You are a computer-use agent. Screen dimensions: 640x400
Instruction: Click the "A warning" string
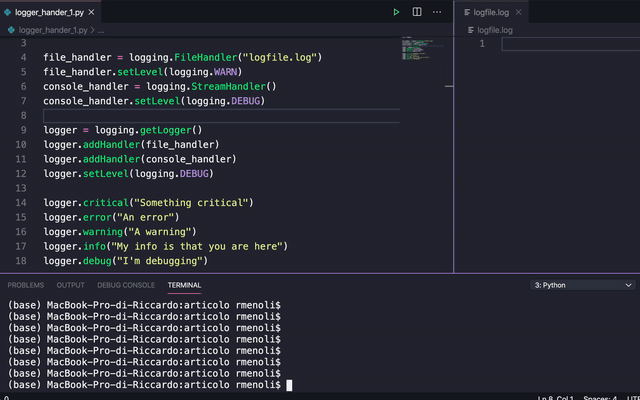pos(160,232)
